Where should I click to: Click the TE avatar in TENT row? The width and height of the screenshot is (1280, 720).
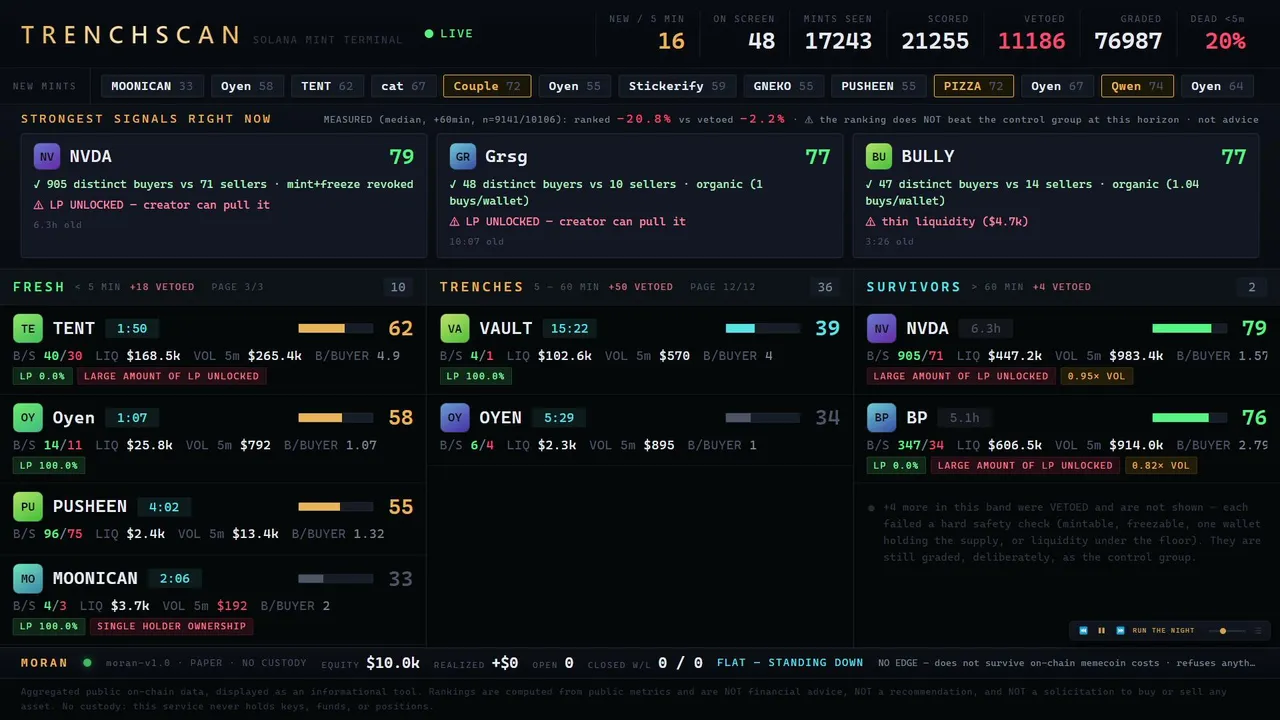[x=28, y=328]
